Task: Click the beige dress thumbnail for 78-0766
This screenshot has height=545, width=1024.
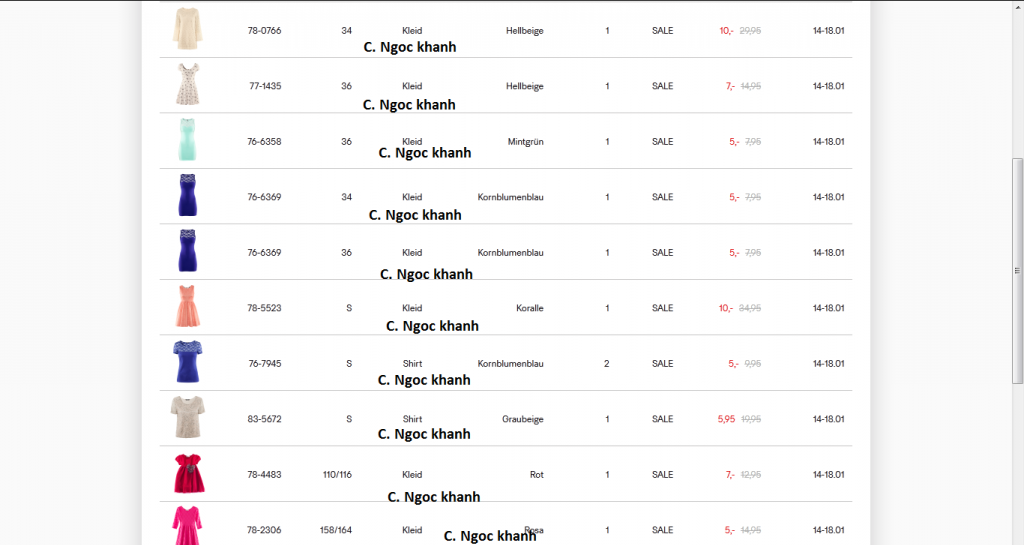Action: point(186,29)
